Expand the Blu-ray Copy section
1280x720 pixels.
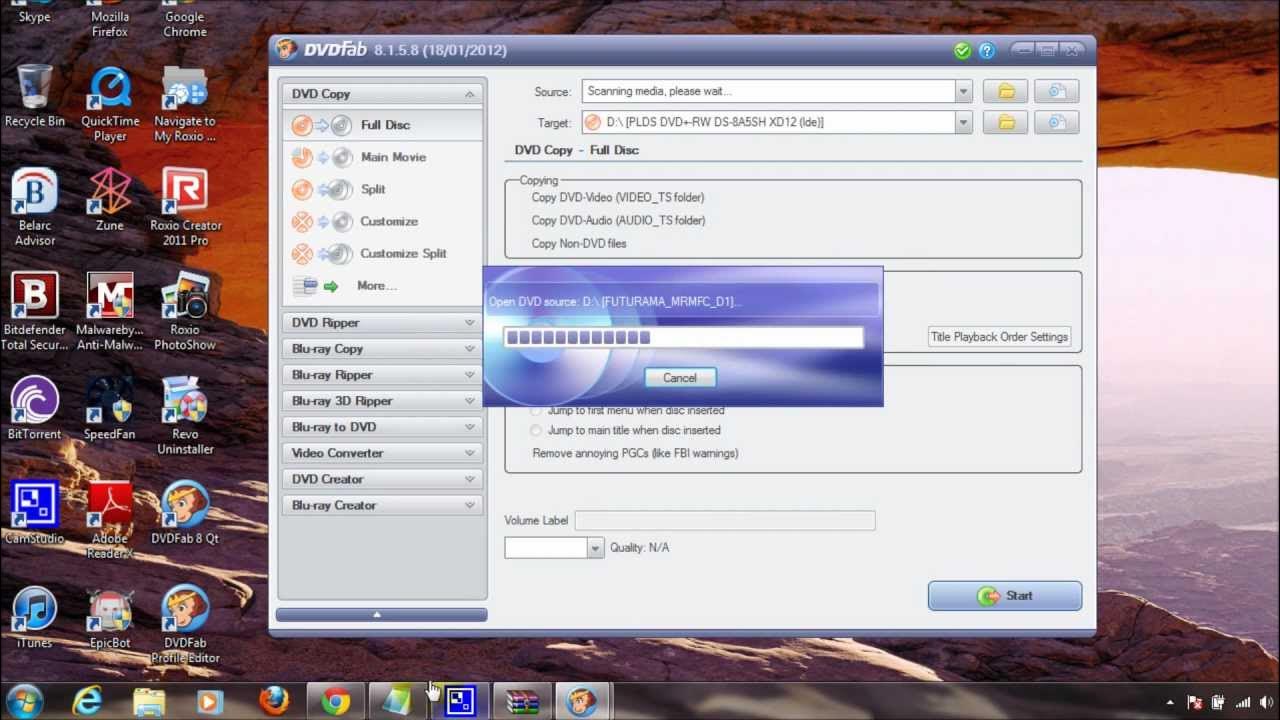pos(470,349)
